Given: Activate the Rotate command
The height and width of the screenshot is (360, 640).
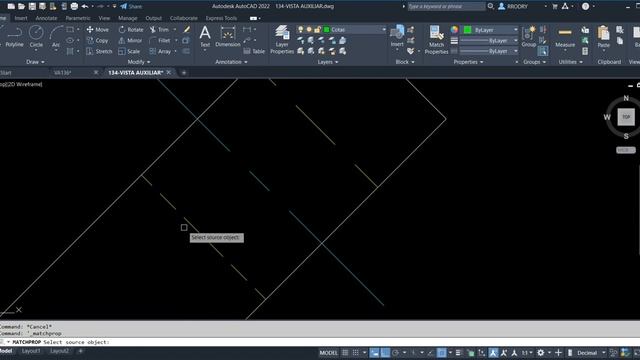Looking at the screenshot, I should [131, 29].
